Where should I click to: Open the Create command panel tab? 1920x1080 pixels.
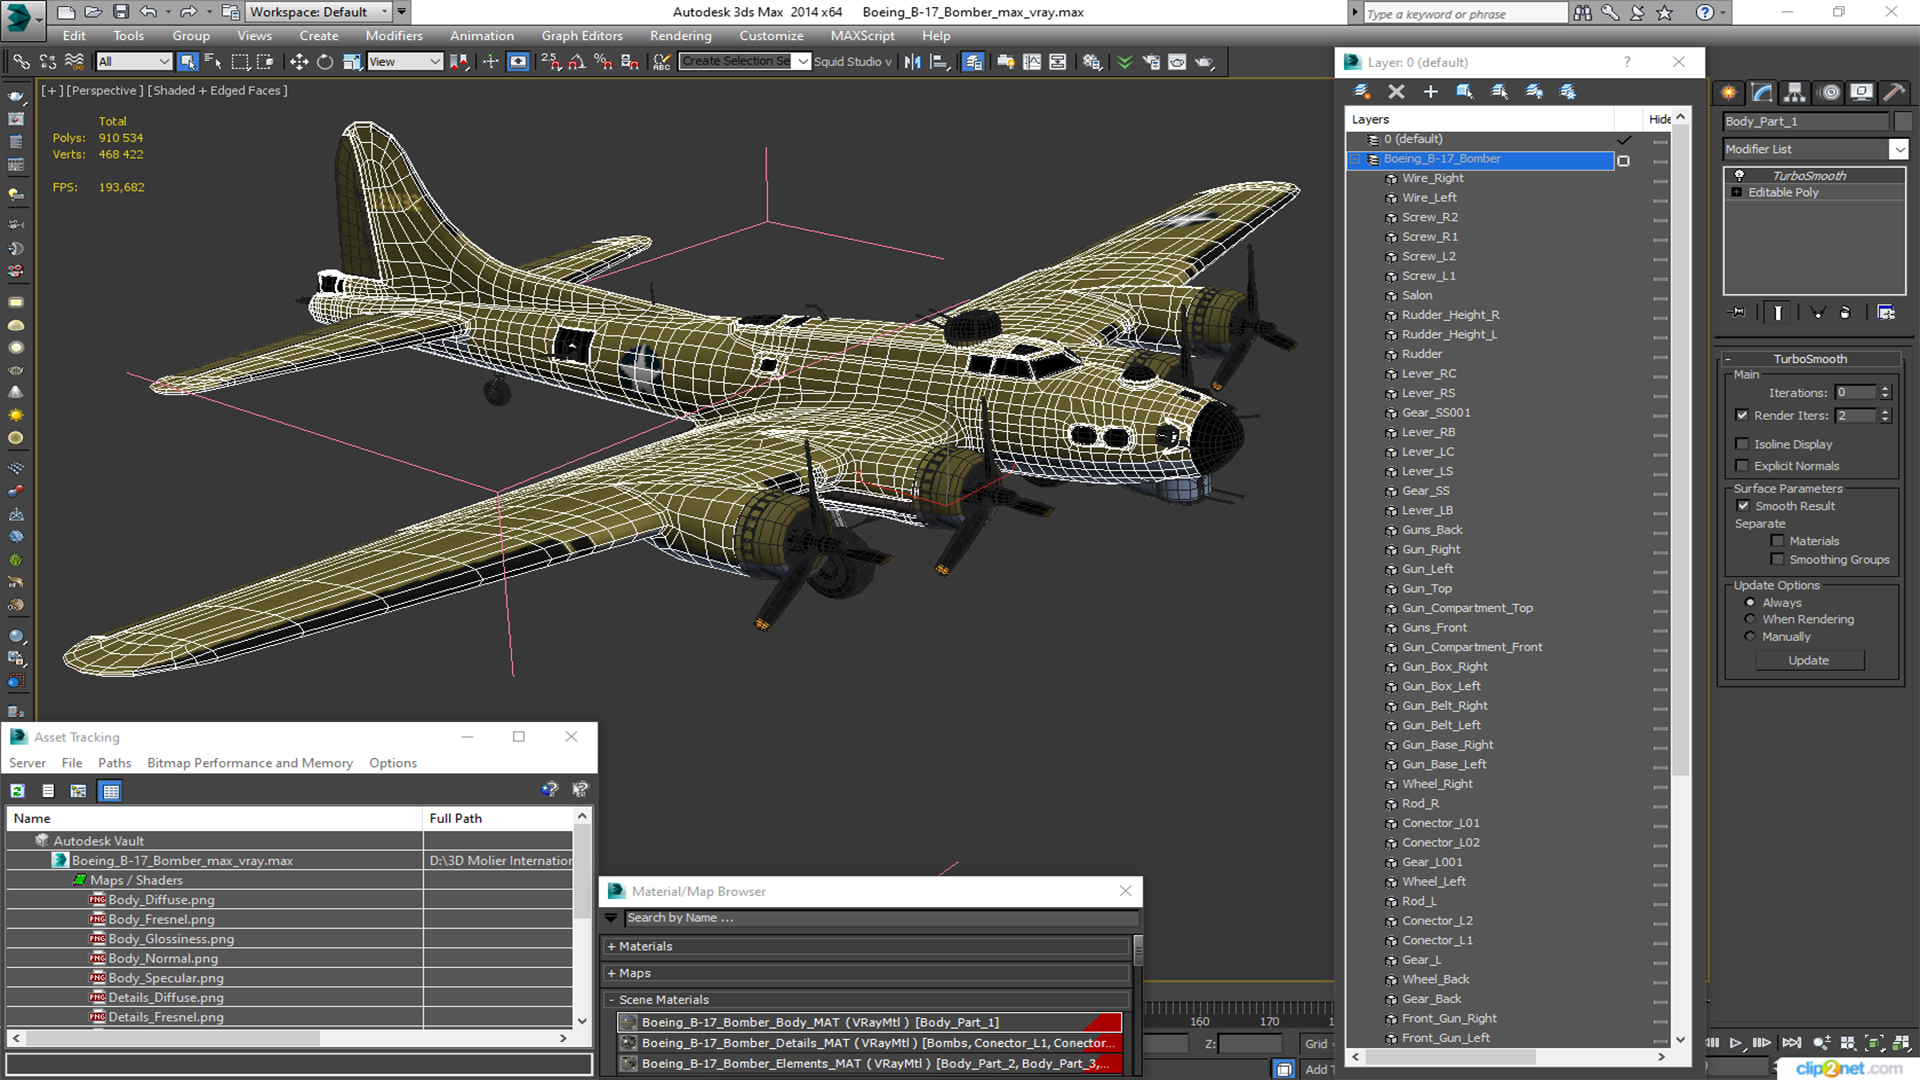pos(1729,92)
